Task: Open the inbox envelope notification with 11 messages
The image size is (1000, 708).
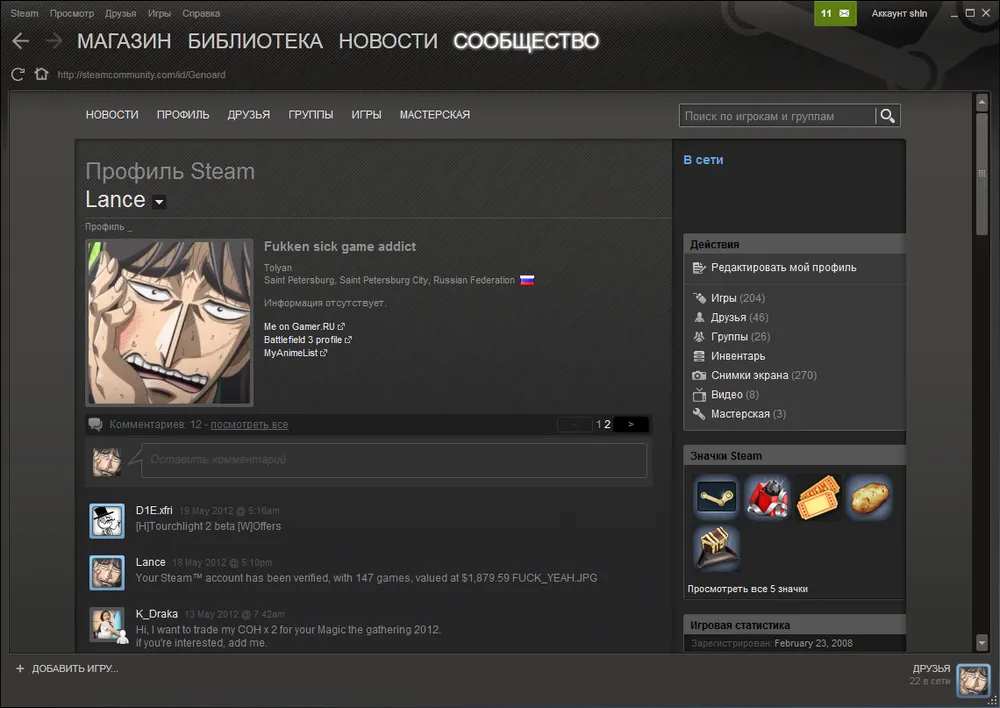Action: point(835,13)
